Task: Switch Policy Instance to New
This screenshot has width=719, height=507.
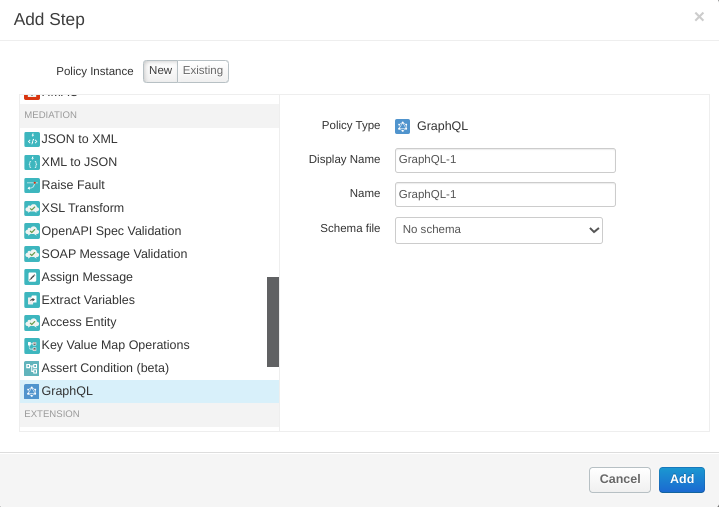Action: pos(160,71)
